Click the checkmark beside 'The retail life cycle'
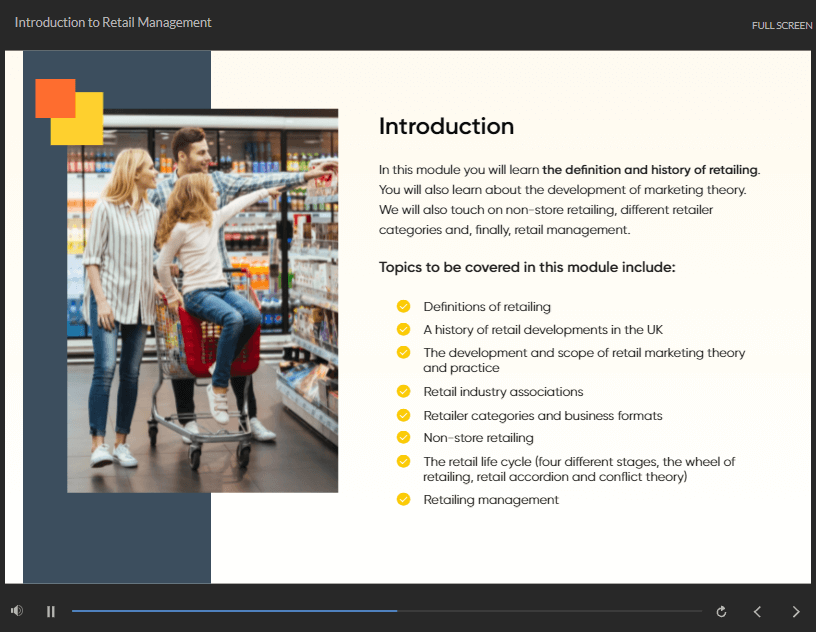The width and height of the screenshot is (816, 632). click(x=403, y=461)
